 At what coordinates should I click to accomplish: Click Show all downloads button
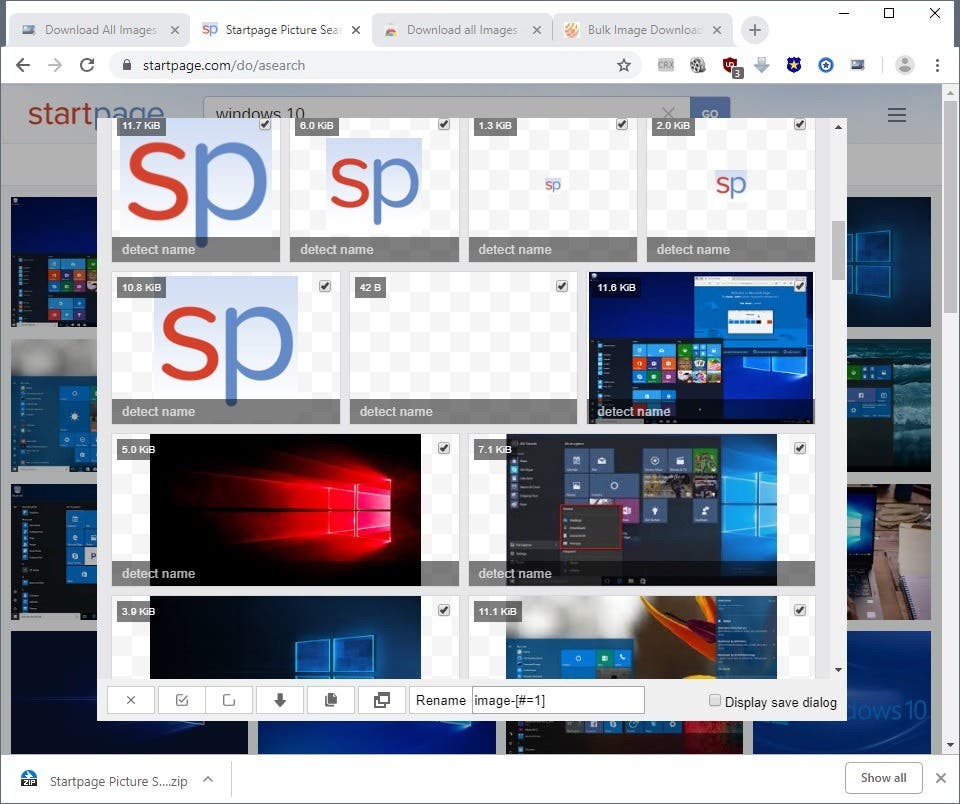pos(883,778)
